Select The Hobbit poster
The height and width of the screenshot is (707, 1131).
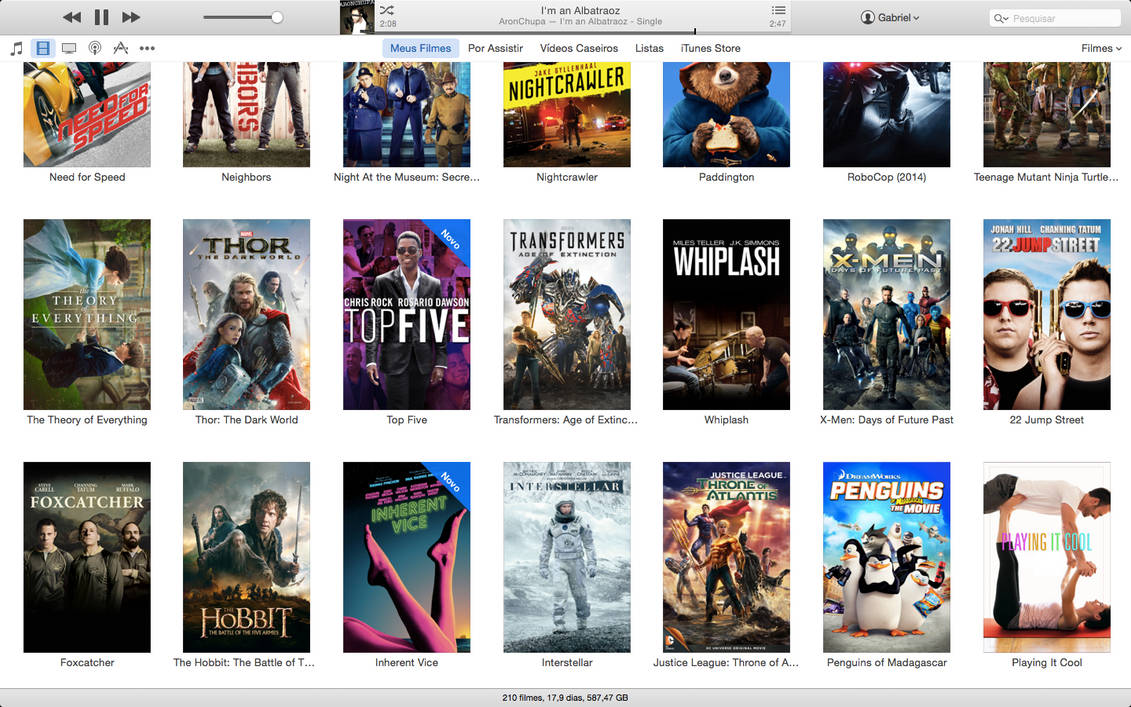tap(247, 557)
